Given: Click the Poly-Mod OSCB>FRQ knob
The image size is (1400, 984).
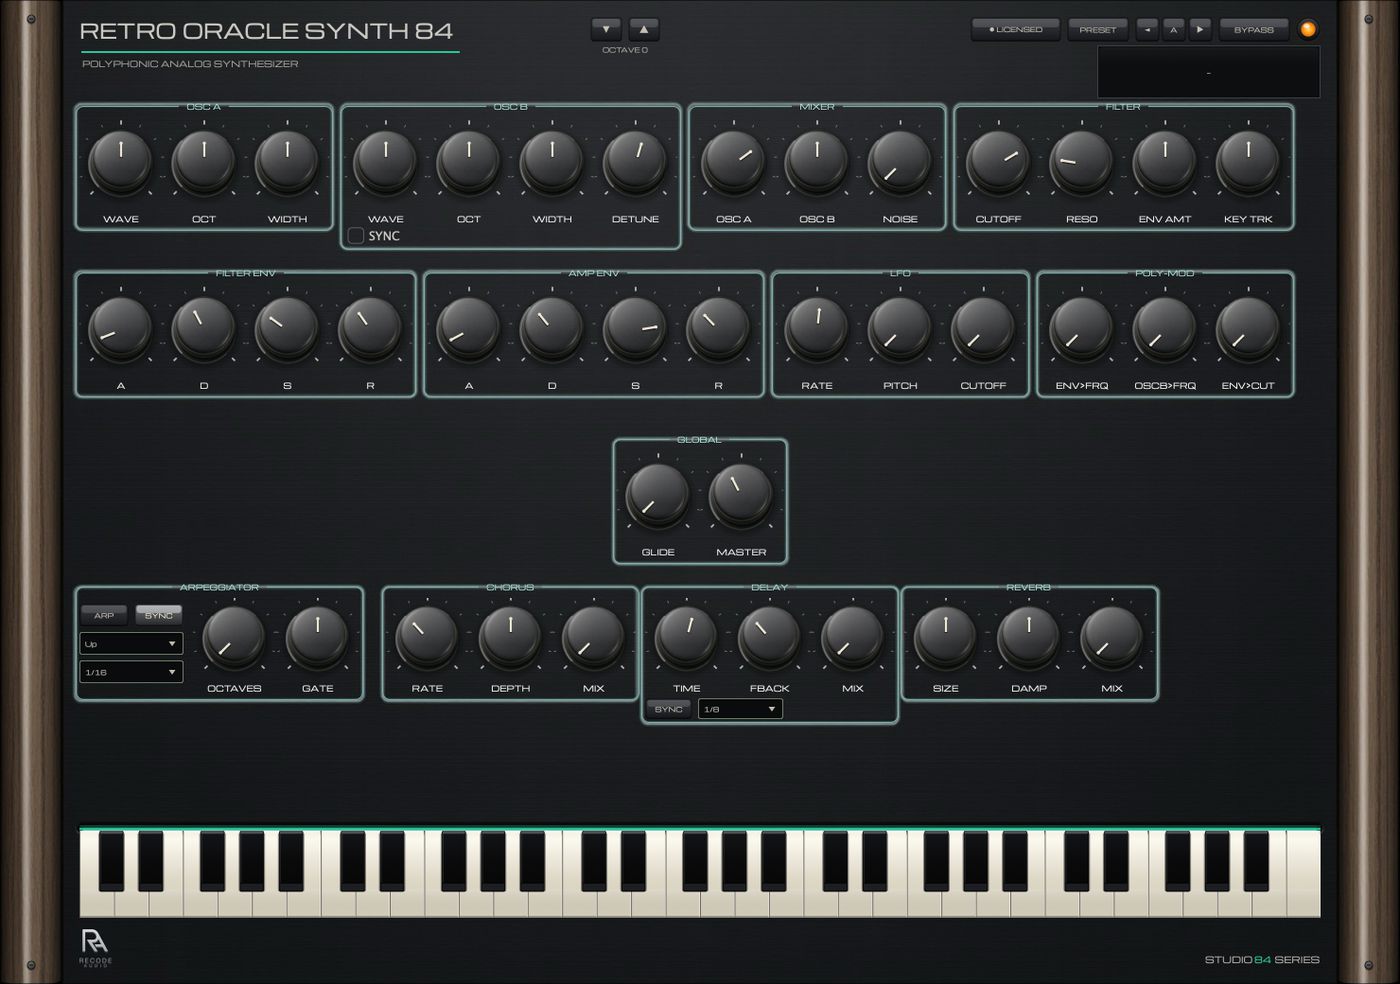Looking at the screenshot, I should (1165, 328).
